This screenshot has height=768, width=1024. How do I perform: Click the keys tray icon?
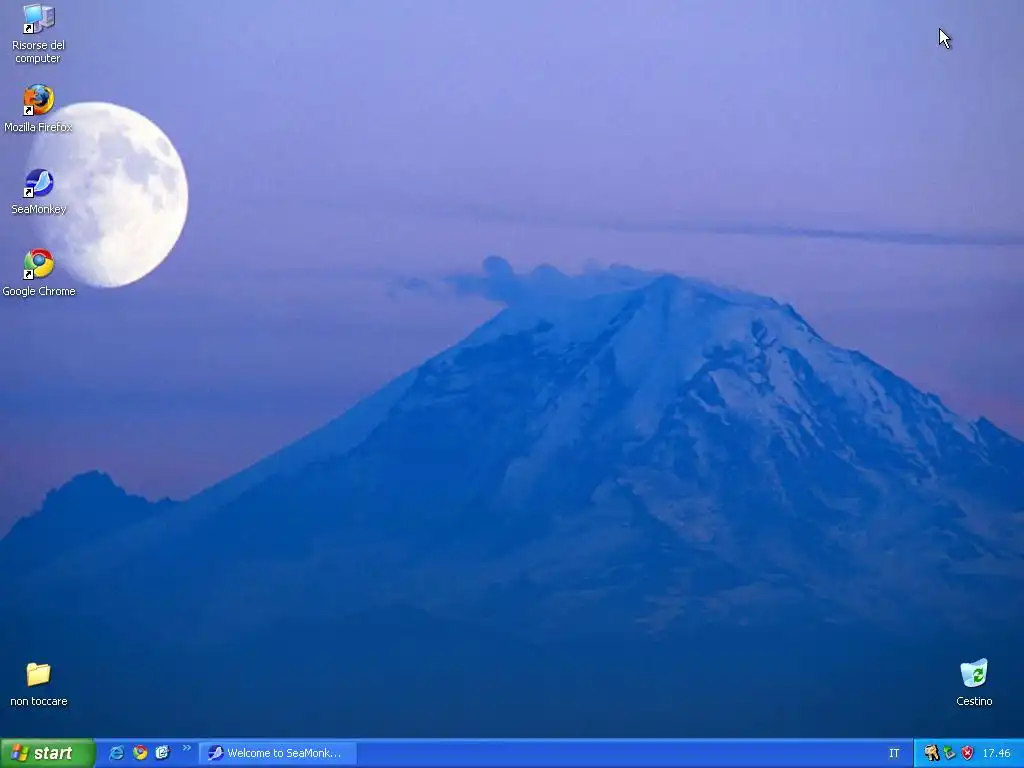pos(931,753)
